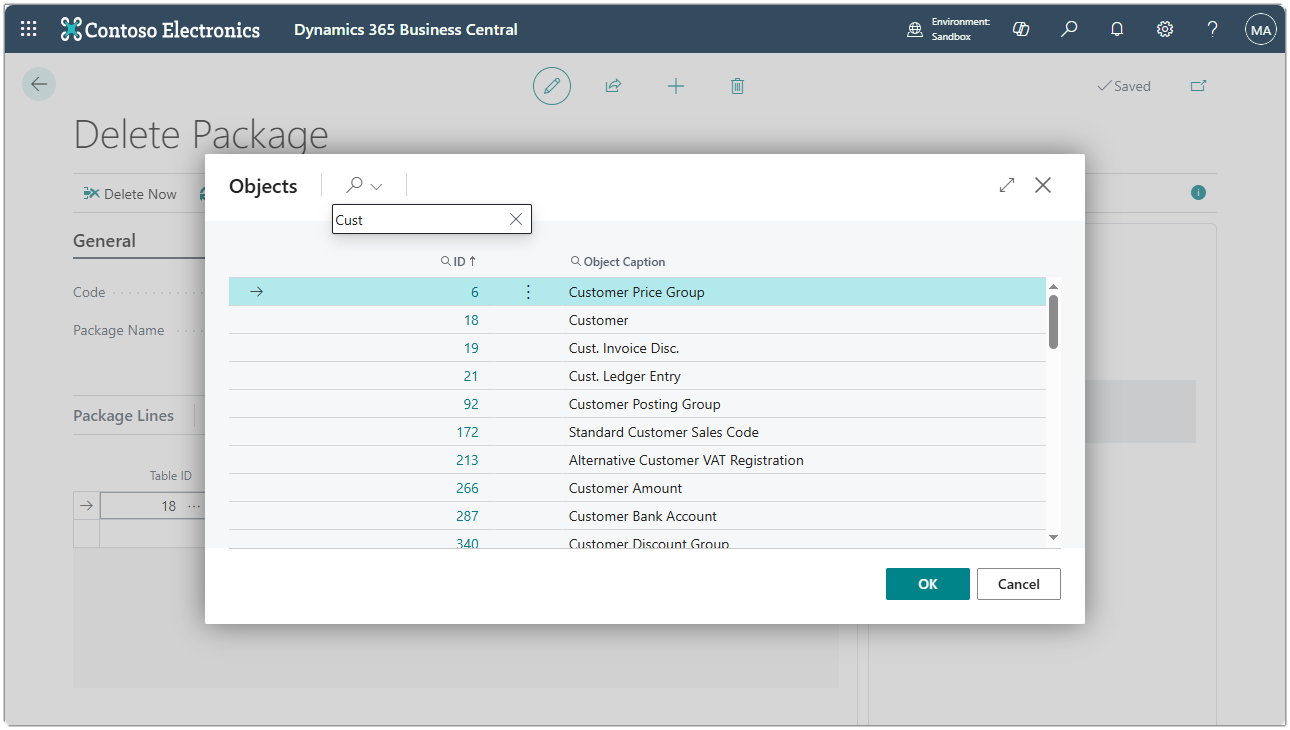Viewport: 1290px width, 730px height.
Task: Create a new package with the plus icon
Action: tap(676, 86)
